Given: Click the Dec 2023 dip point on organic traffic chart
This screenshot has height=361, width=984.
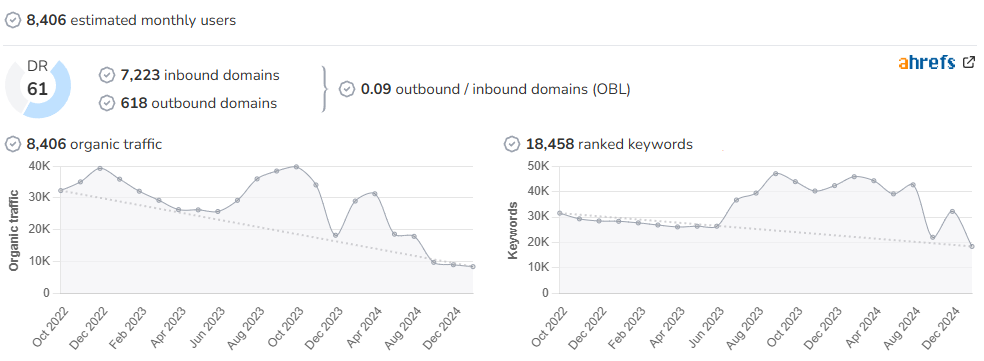Looking at the screenshot, I should click(336, 235).
